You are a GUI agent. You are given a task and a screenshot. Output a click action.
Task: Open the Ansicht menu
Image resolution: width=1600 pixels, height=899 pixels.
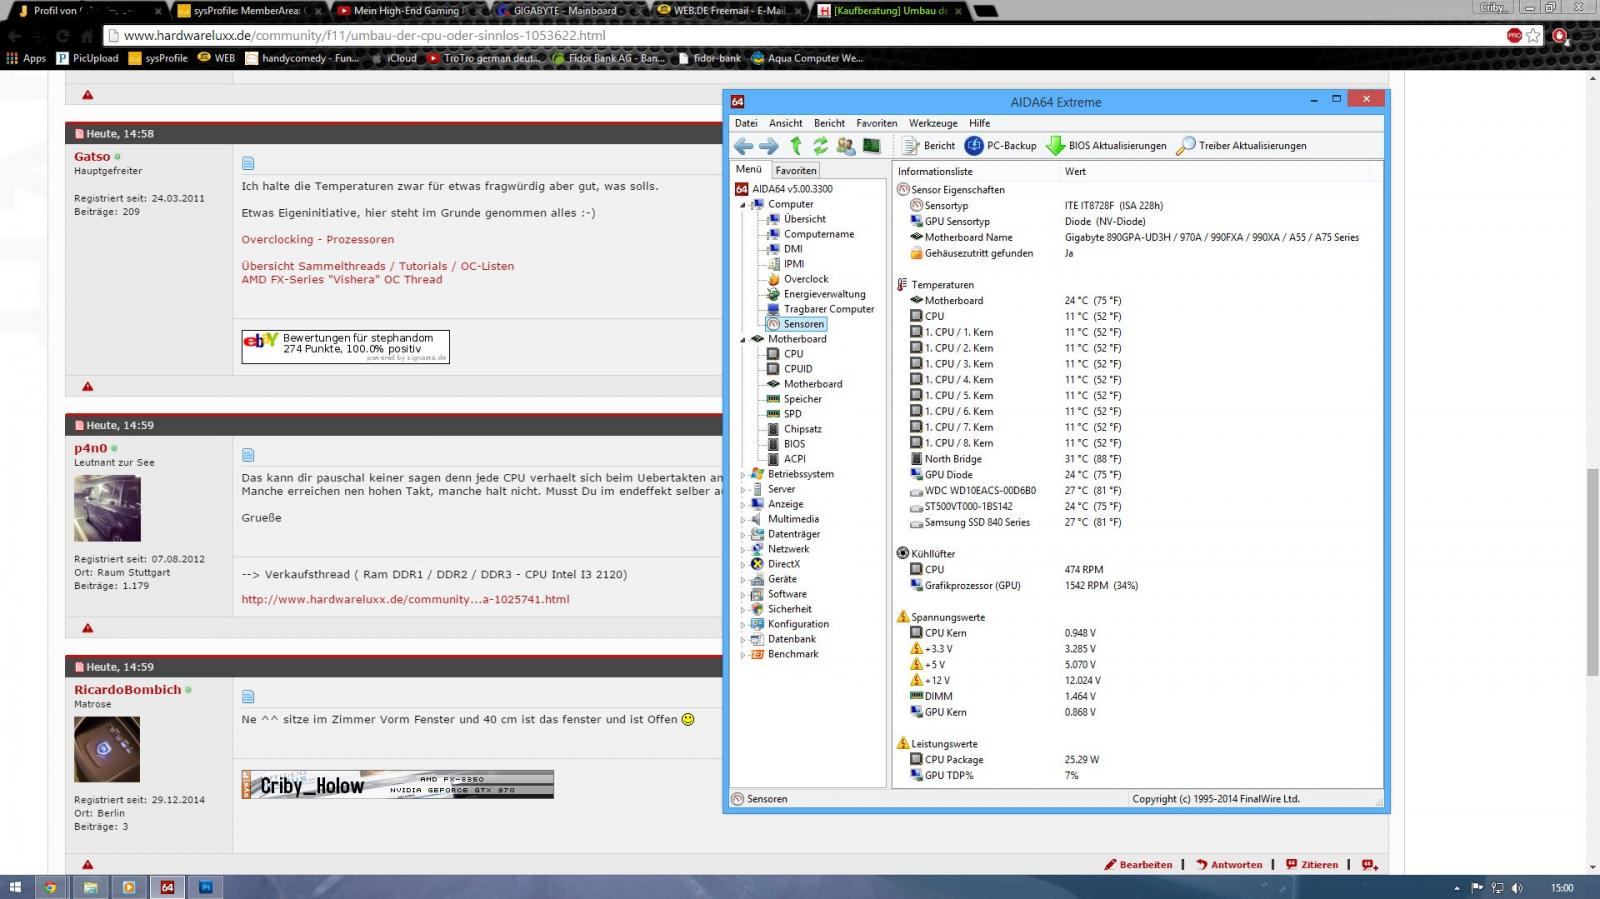785,123
